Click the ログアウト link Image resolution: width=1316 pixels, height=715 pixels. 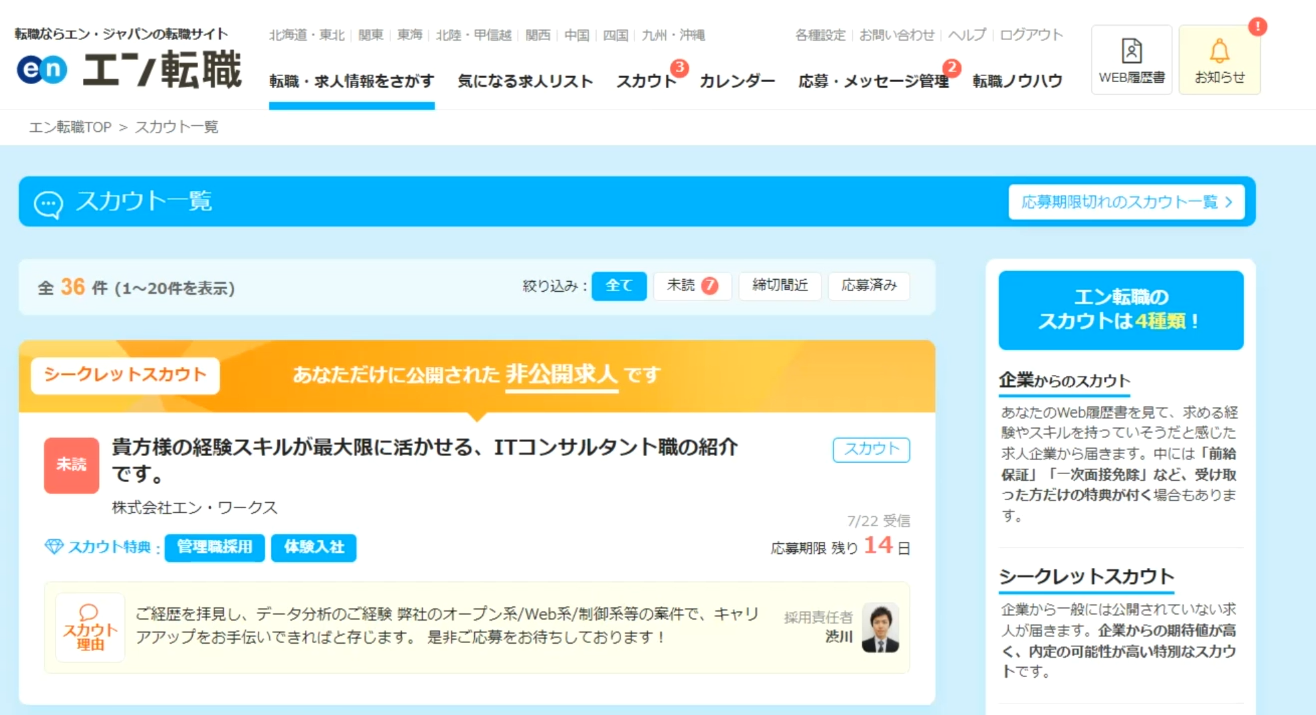pos(1031,35)
